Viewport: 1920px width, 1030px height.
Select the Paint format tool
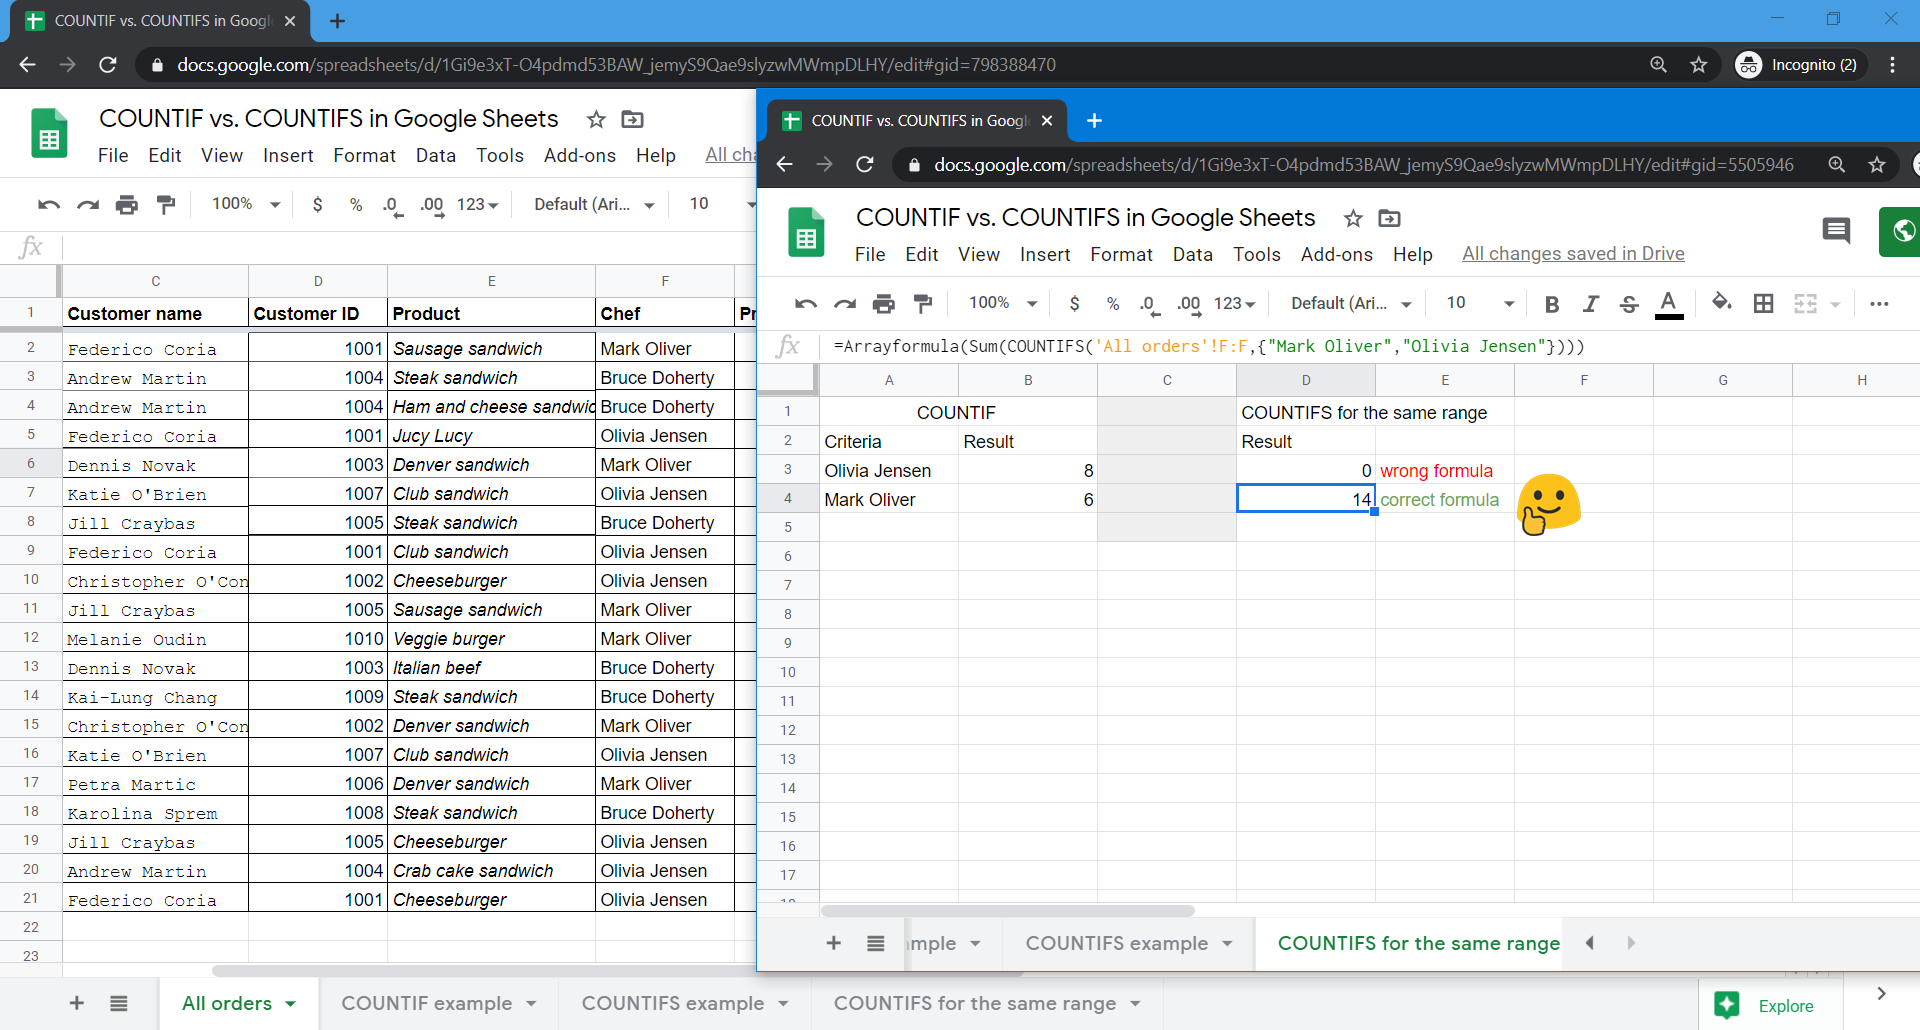[x=923, y=304]
